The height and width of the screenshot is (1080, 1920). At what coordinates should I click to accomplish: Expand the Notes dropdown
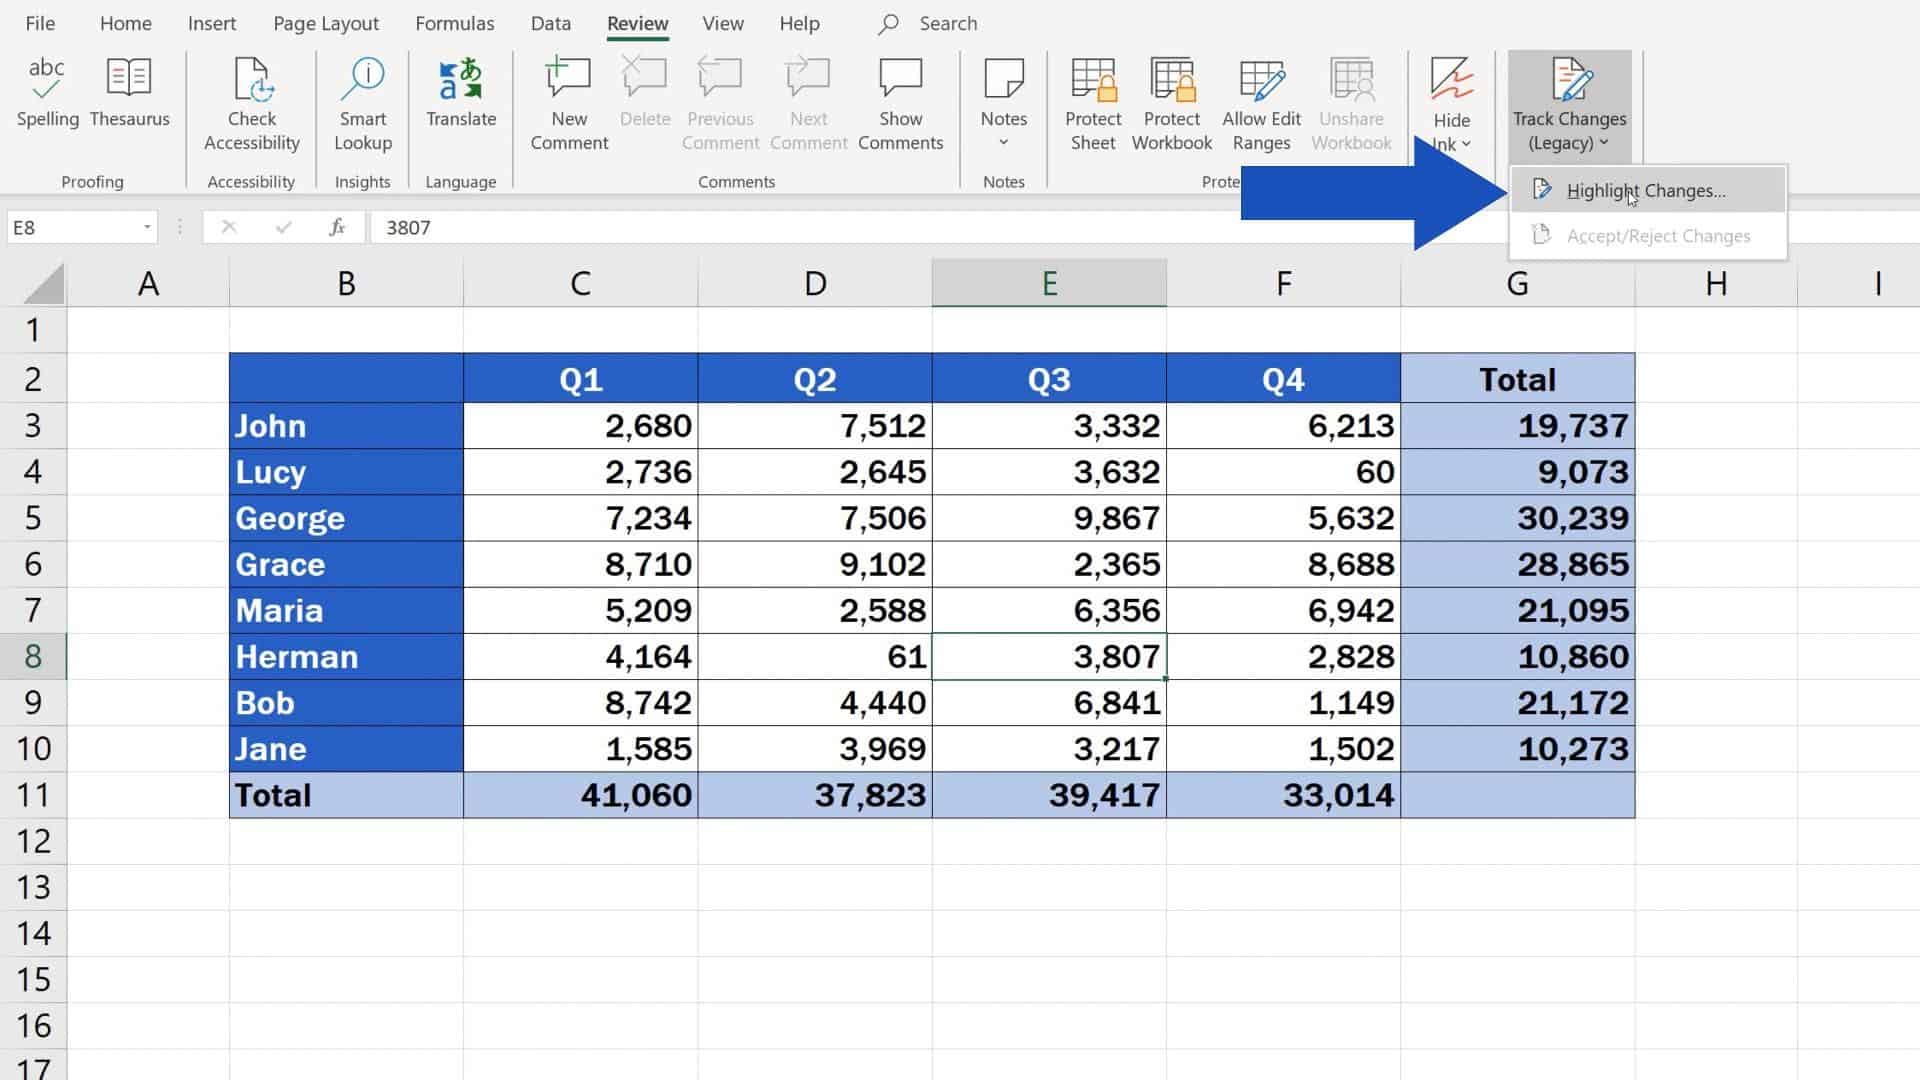tap(1003, 140)
